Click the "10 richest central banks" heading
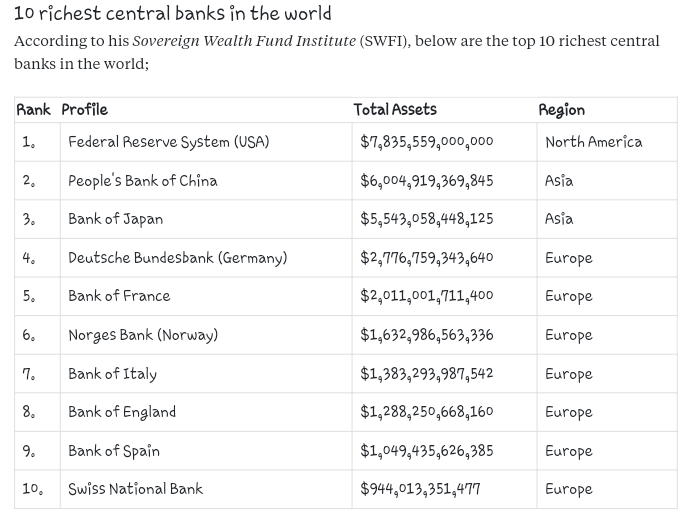 (172, 14)
